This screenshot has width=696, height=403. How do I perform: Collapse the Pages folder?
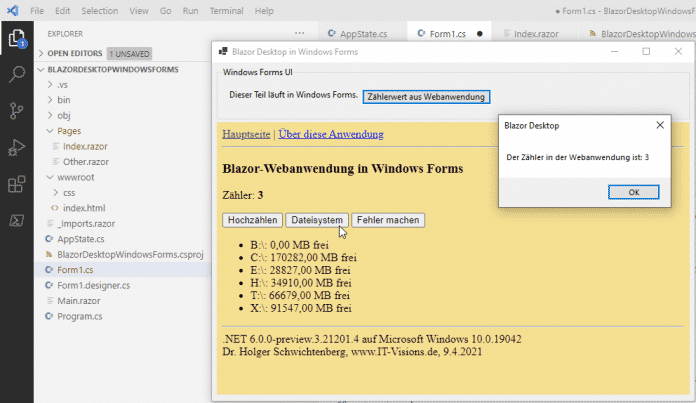tap(50, 131)
